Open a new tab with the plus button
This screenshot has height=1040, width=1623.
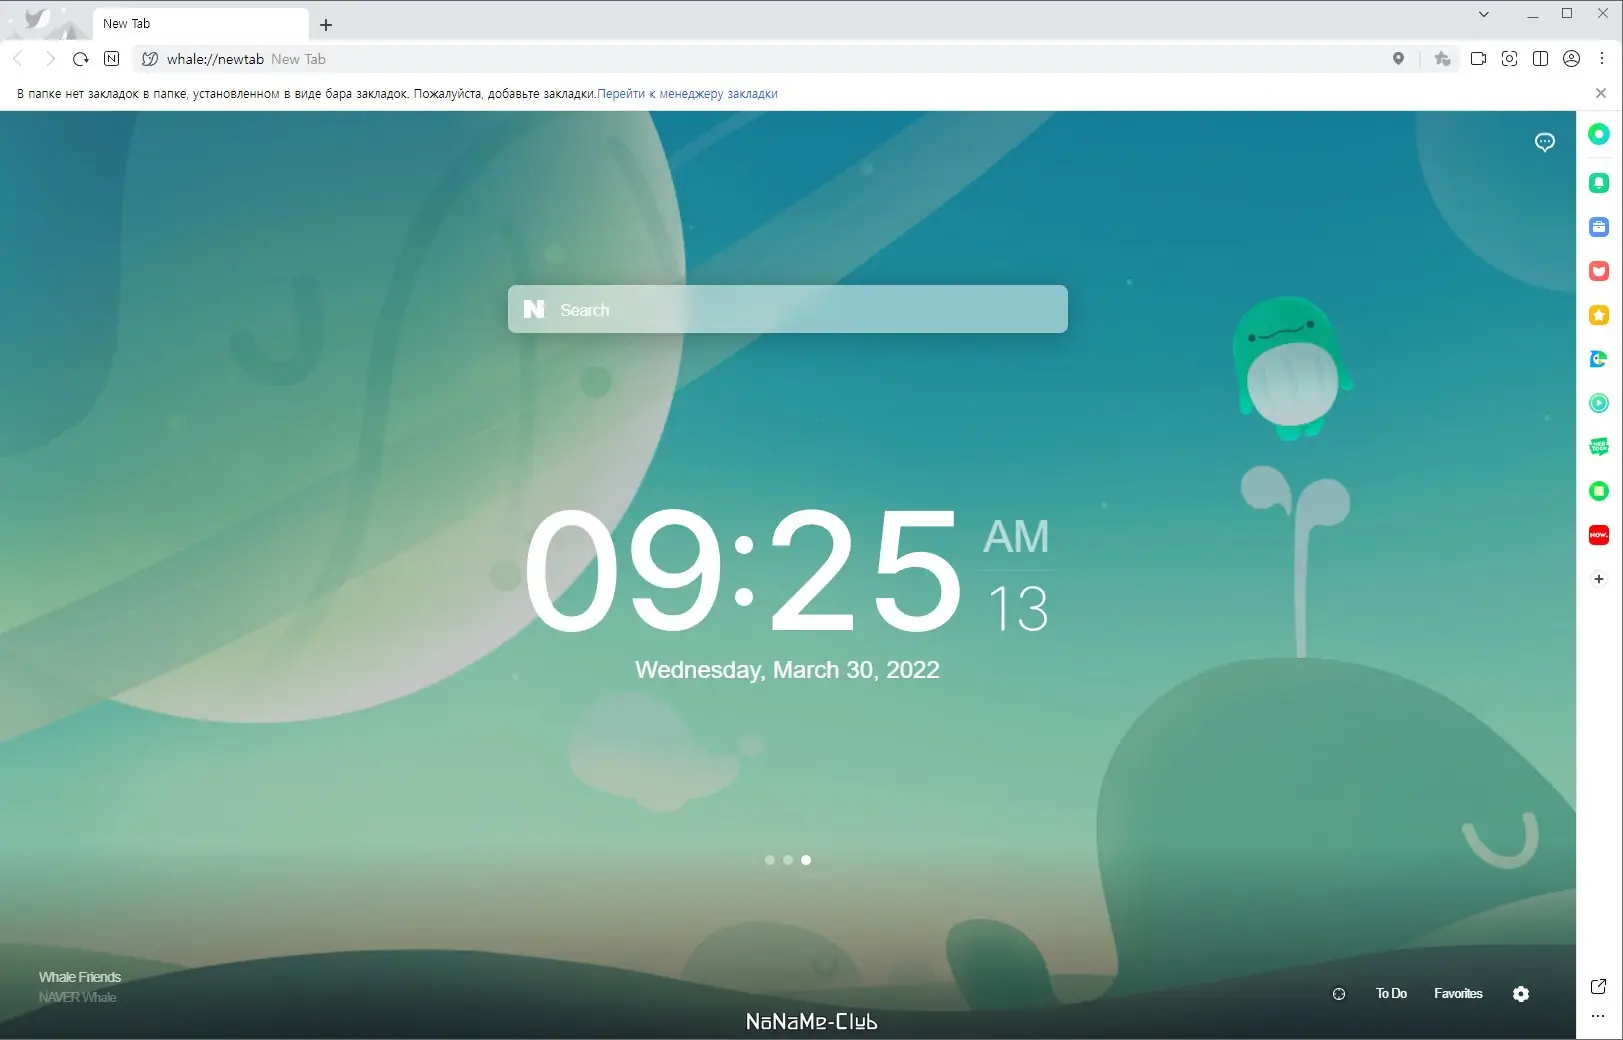[x=326, y=24]
